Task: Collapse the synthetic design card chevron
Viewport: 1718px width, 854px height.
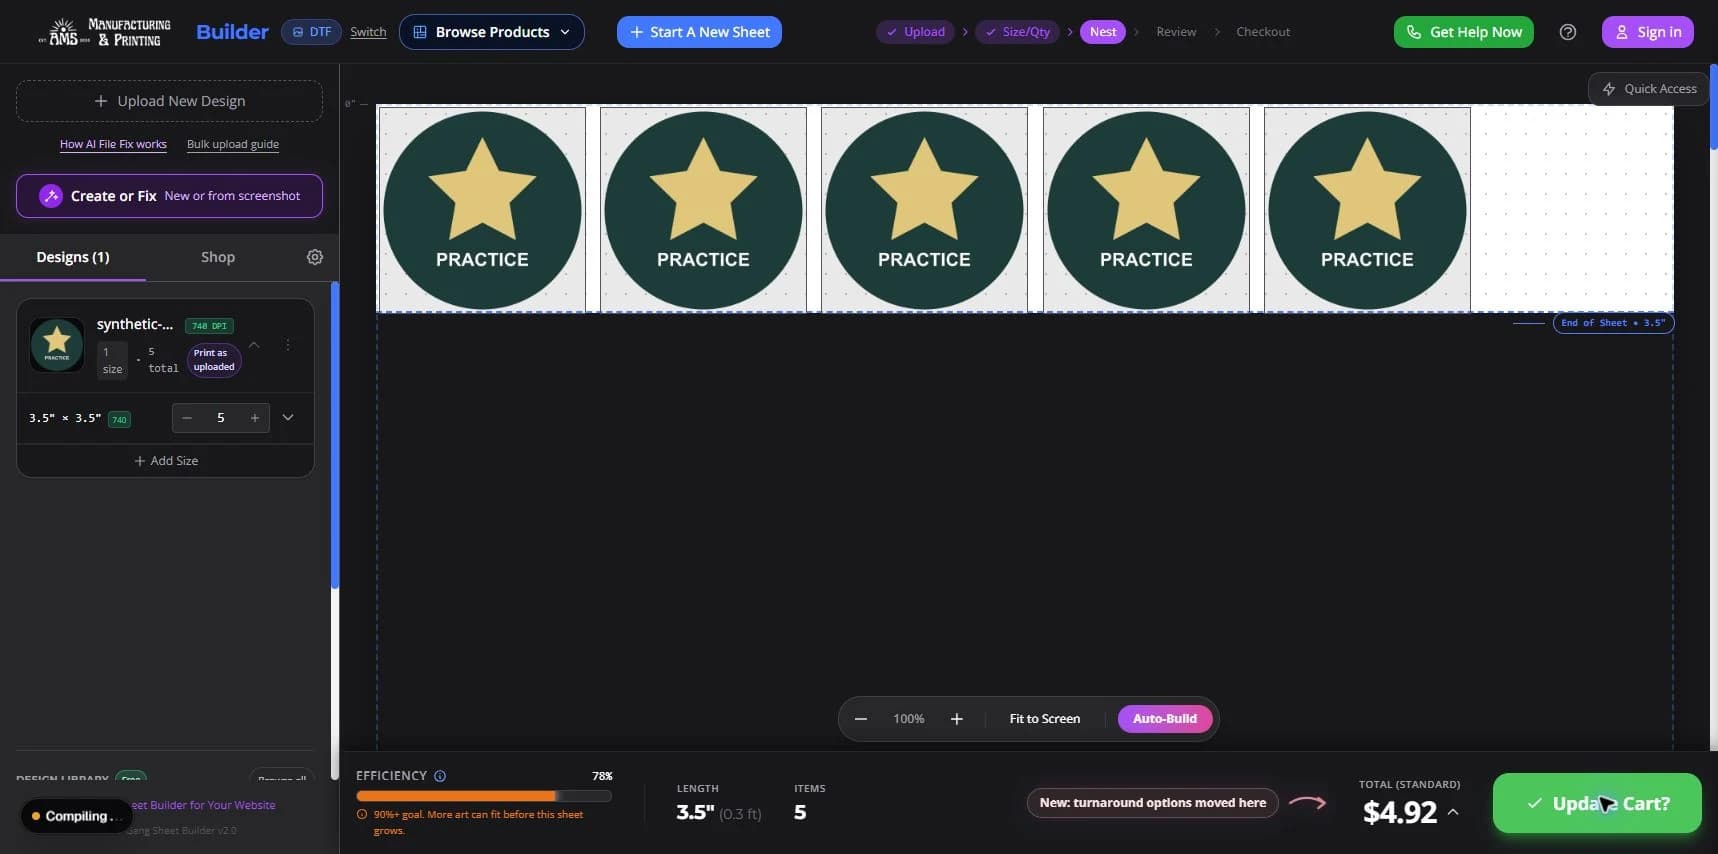Action: [254, 345]
